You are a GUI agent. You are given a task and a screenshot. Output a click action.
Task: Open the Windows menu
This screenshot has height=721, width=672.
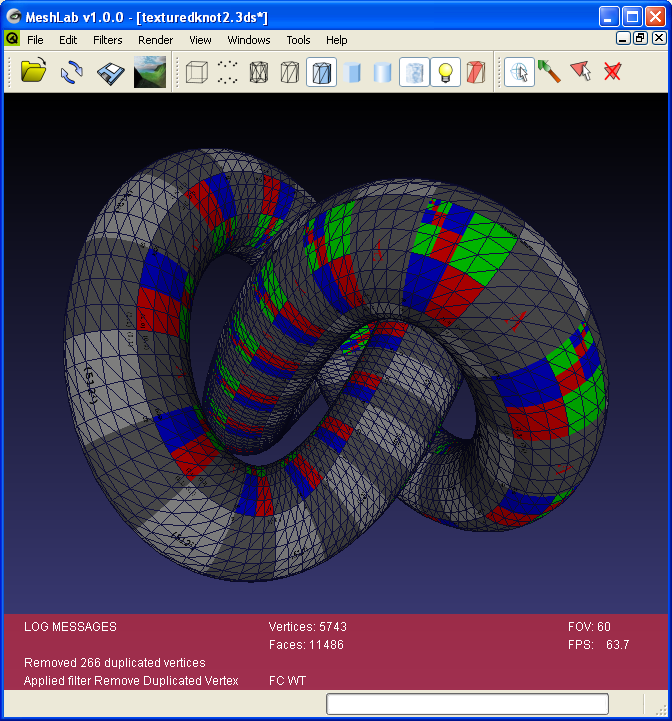[249, 40]
